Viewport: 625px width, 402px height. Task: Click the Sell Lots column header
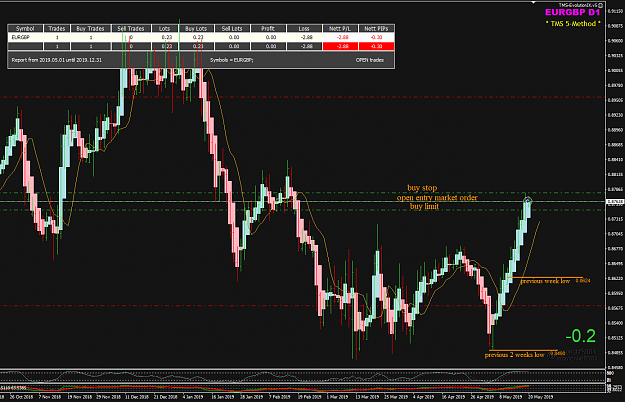point(232,28)
